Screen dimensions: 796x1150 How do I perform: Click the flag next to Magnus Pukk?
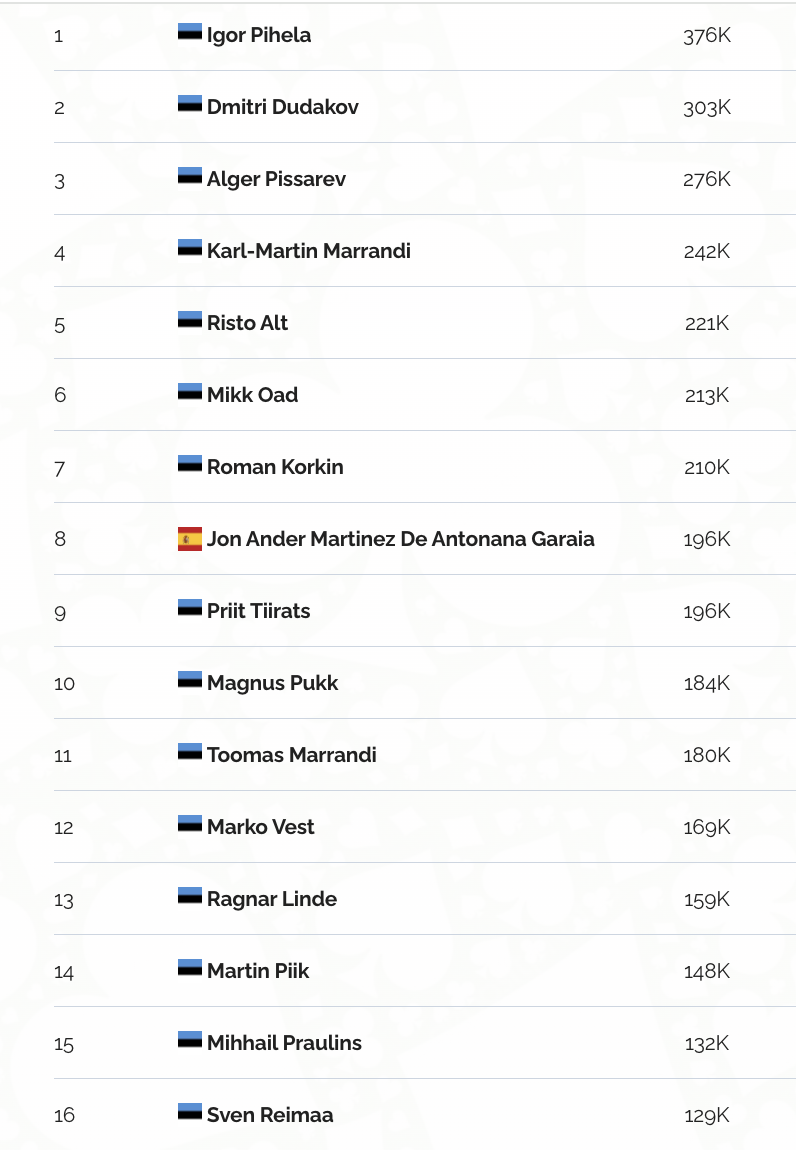point(190,680)
